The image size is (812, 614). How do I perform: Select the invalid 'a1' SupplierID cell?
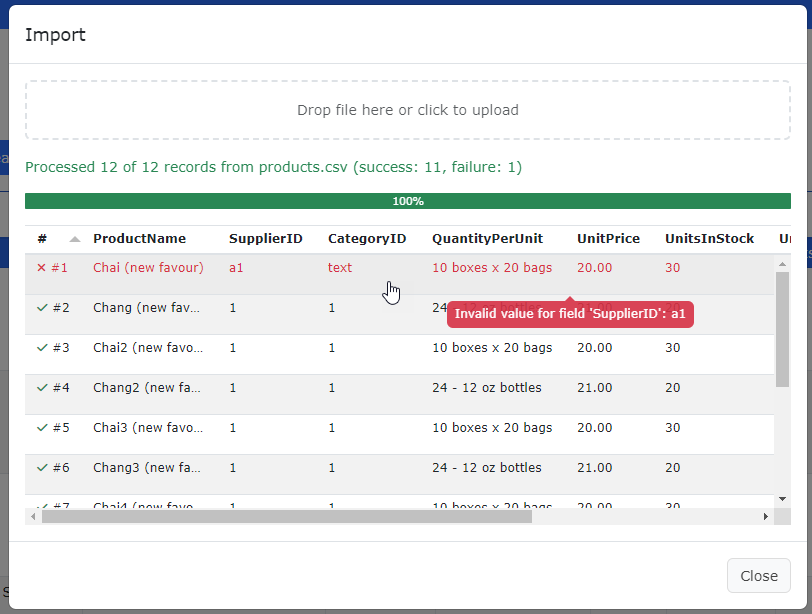tap(236, 268)
